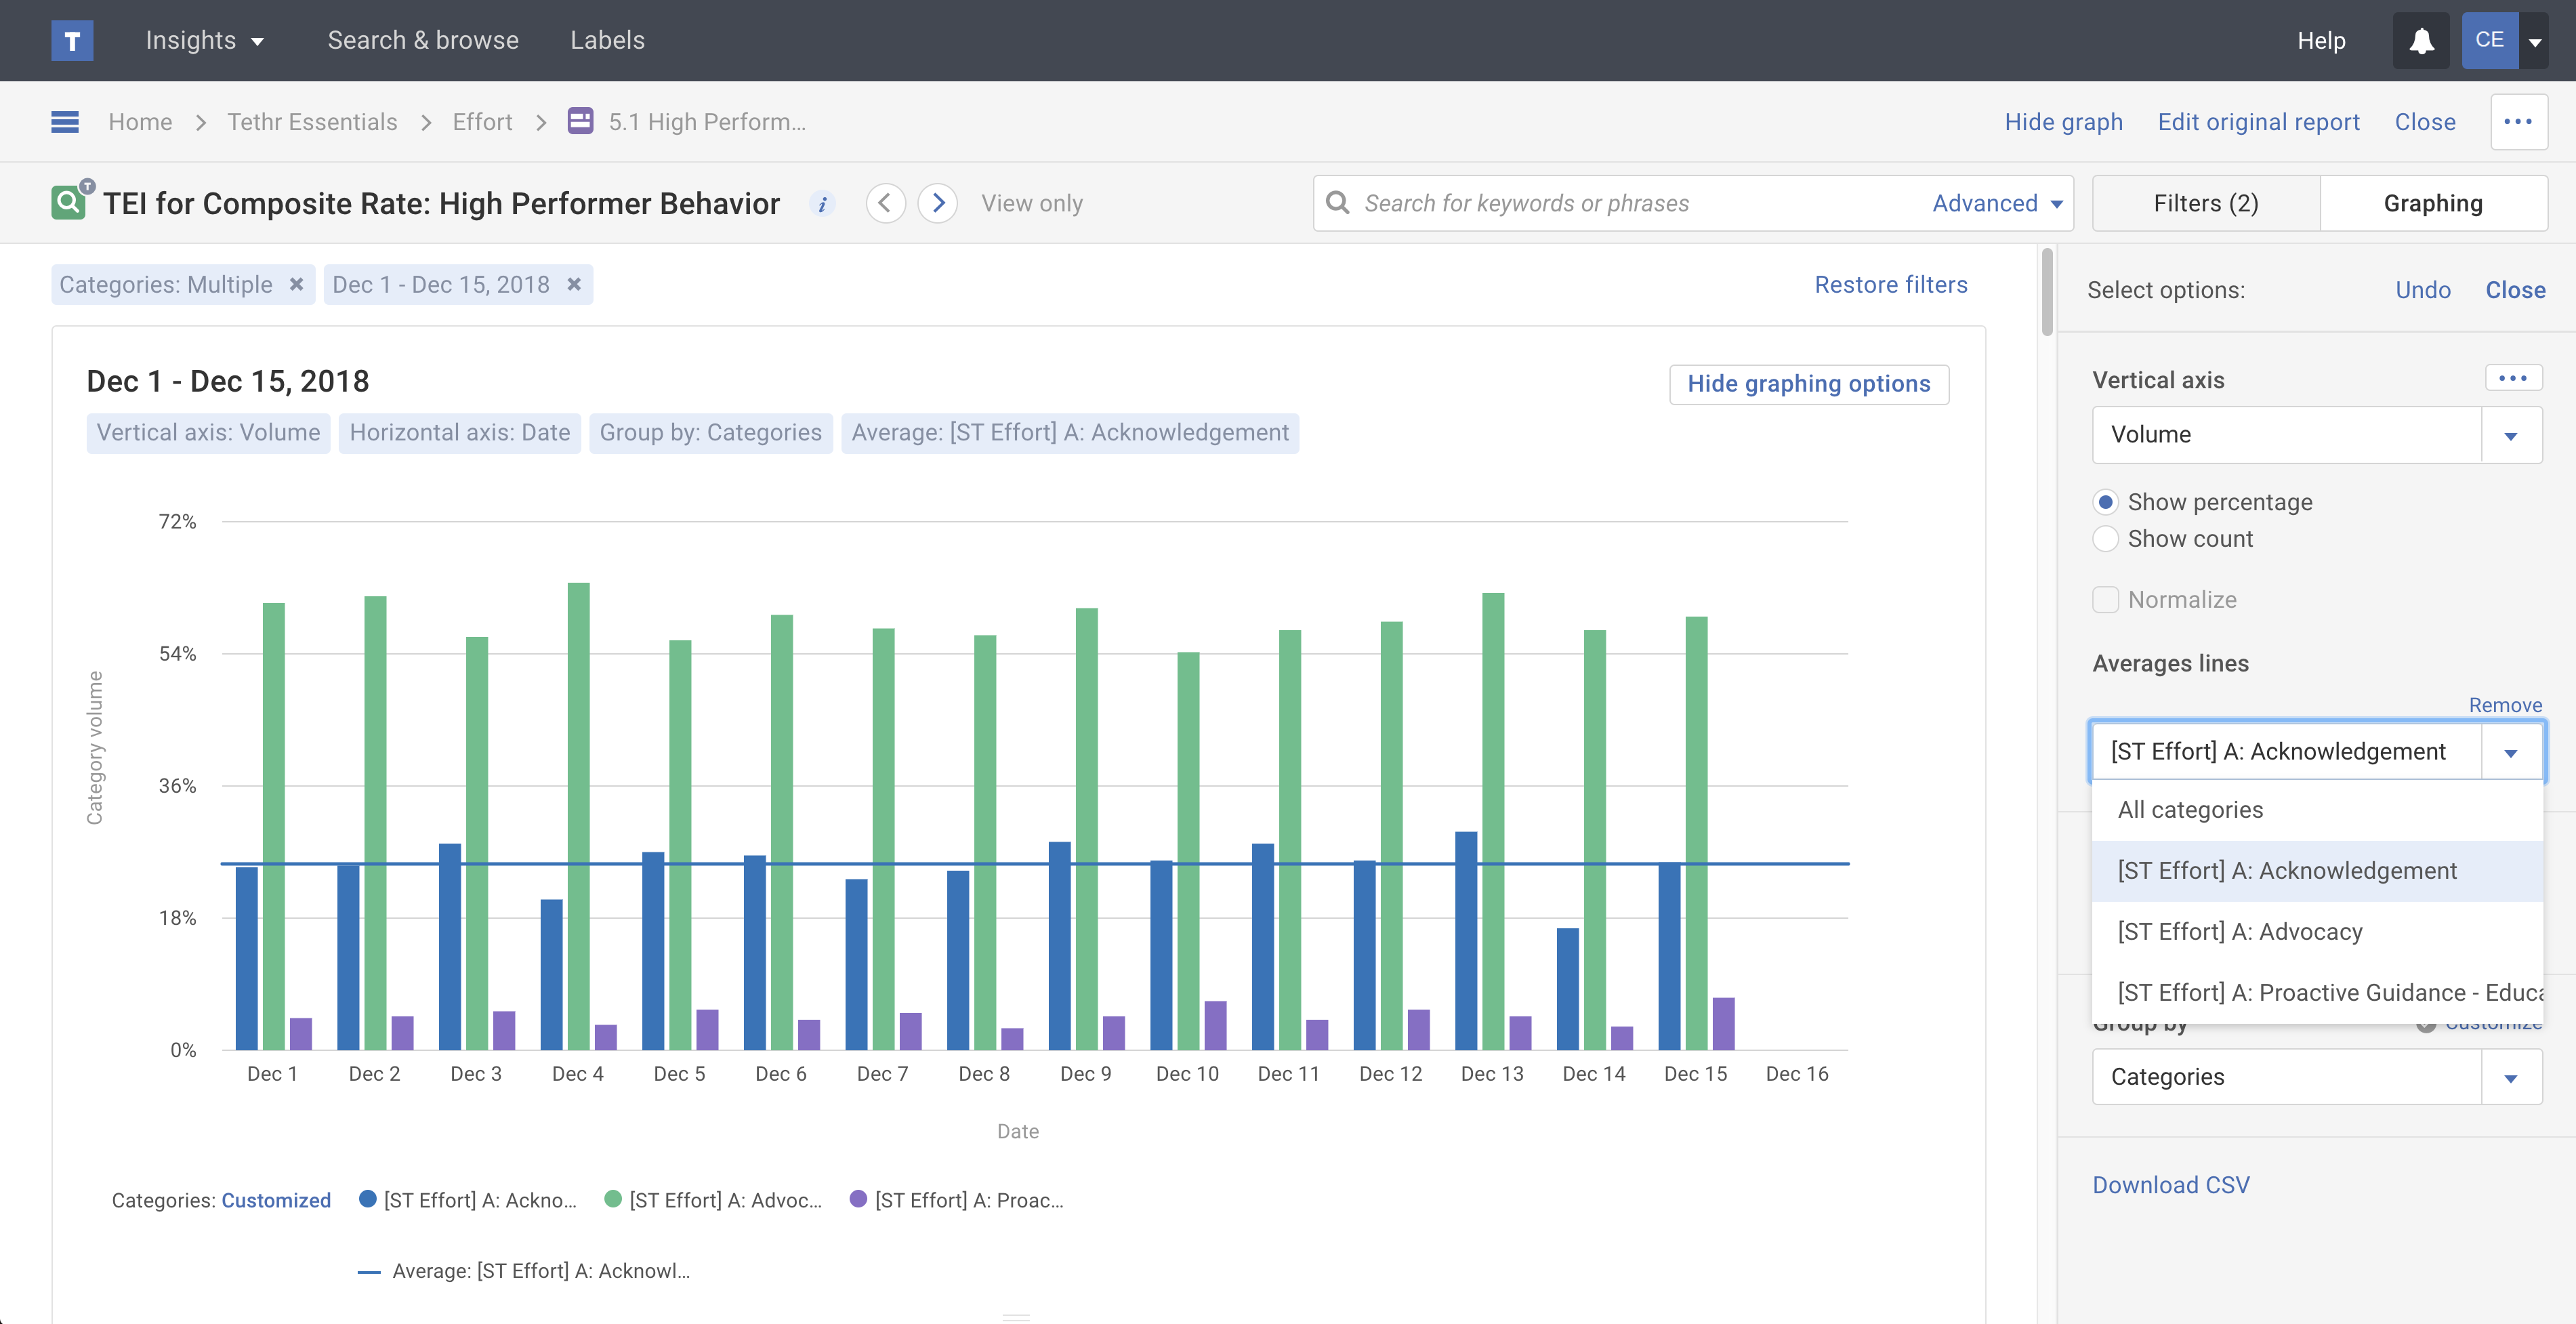
Task: Choose [ST Effort] A: Advocacy option
Action: point(2240,932)
